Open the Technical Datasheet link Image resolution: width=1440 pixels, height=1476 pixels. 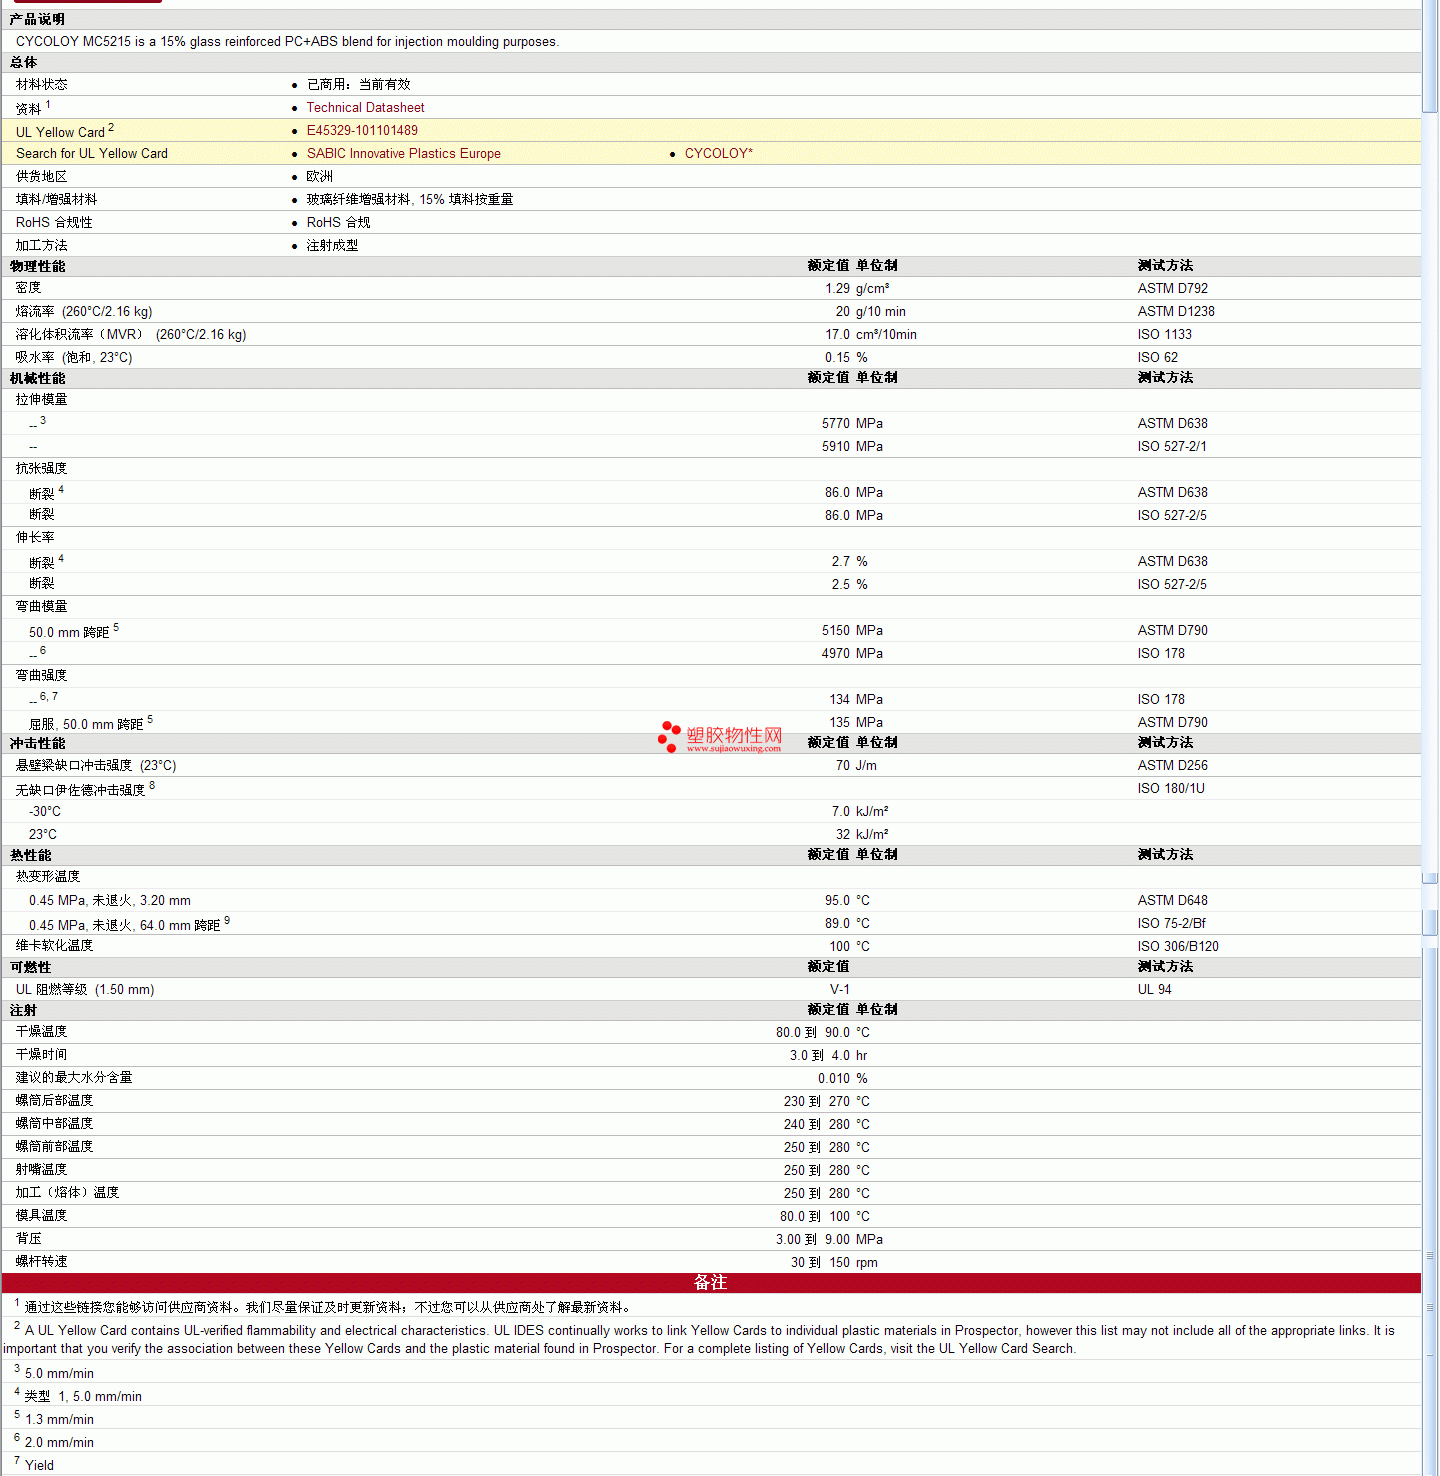click(365, 108)
